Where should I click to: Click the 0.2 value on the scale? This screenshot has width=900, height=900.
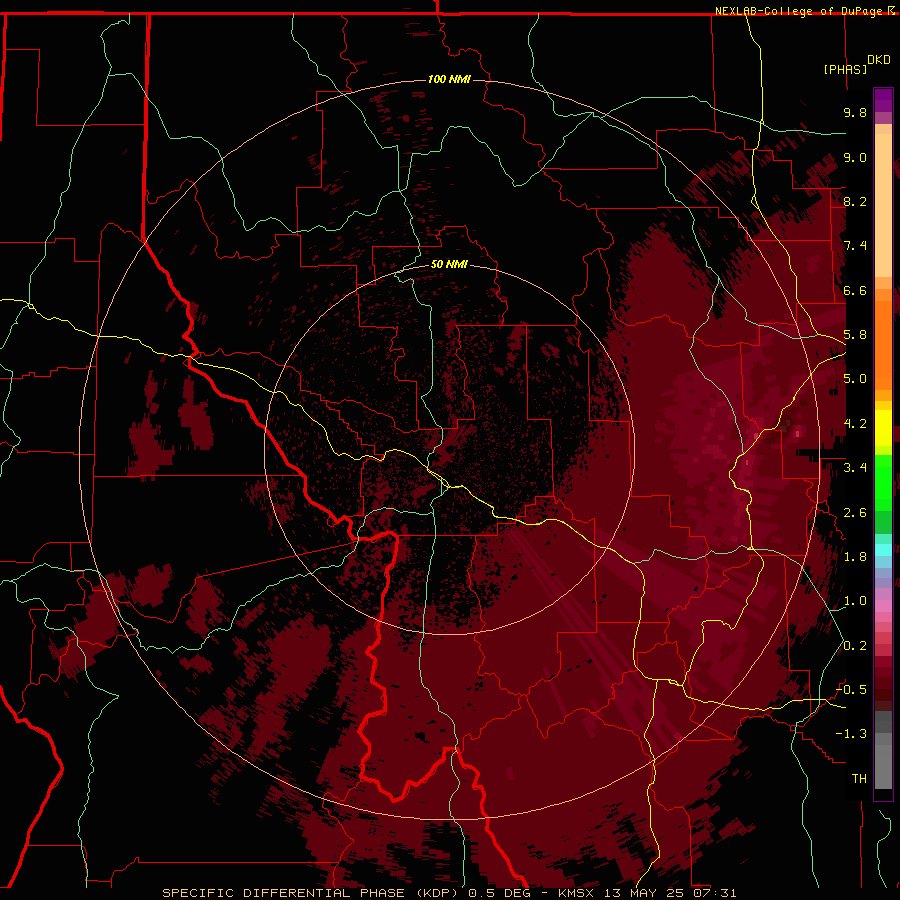click(855, 646)
